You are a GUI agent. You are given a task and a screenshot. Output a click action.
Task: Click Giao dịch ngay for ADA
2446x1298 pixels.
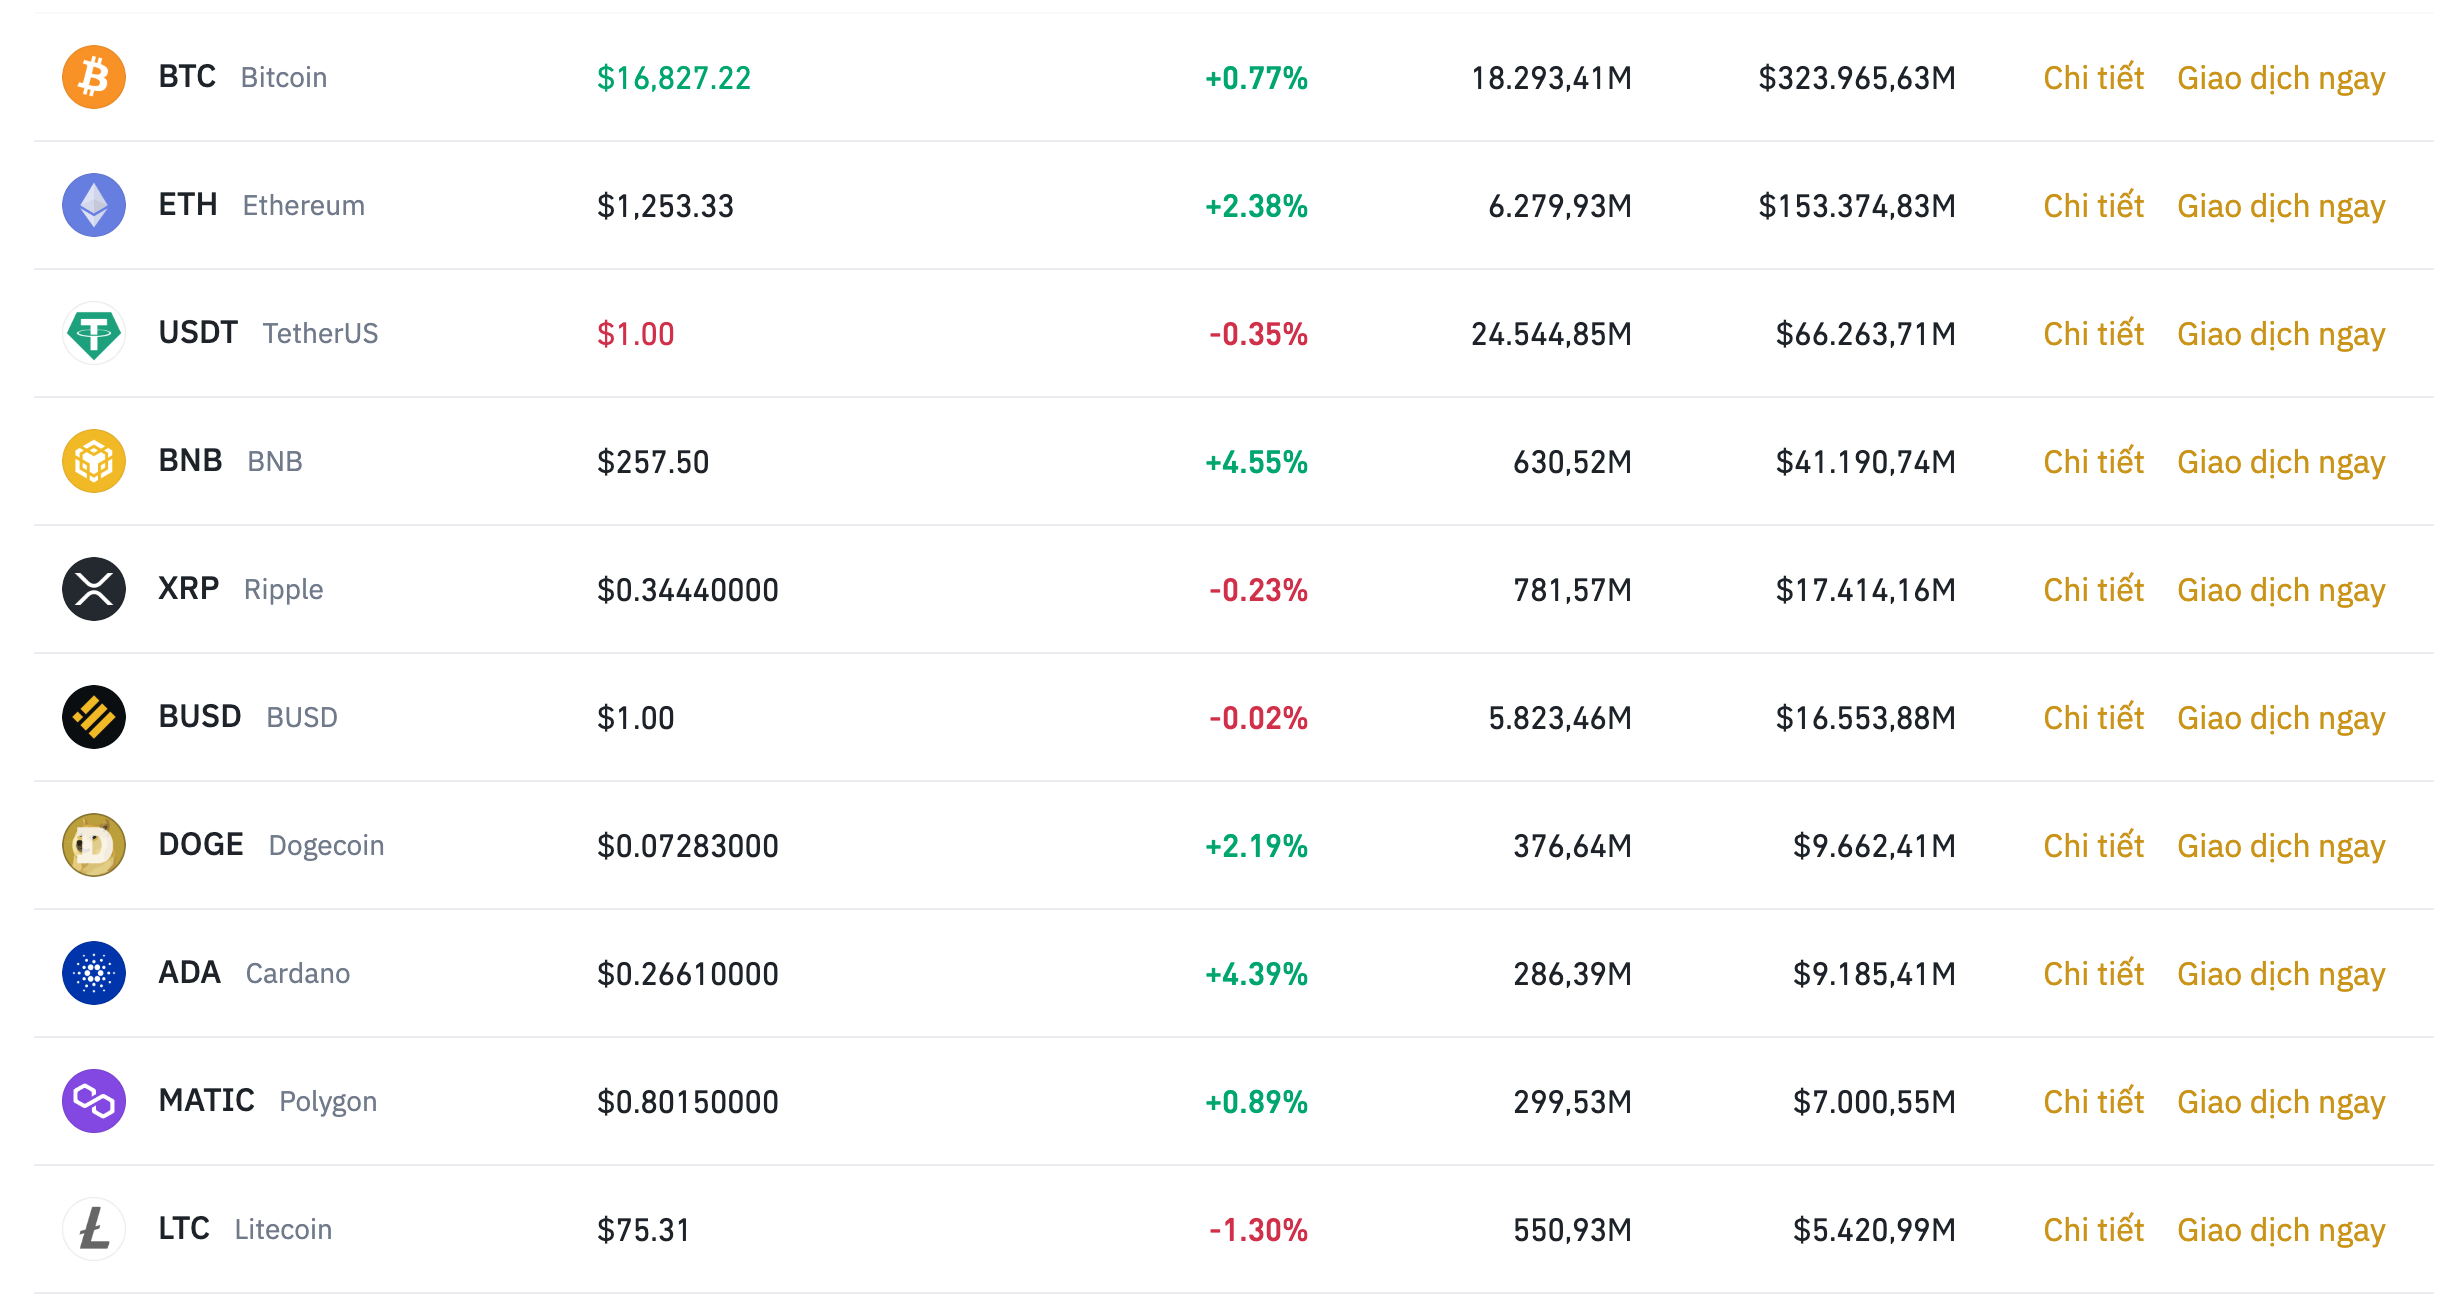click(2281, 975)
